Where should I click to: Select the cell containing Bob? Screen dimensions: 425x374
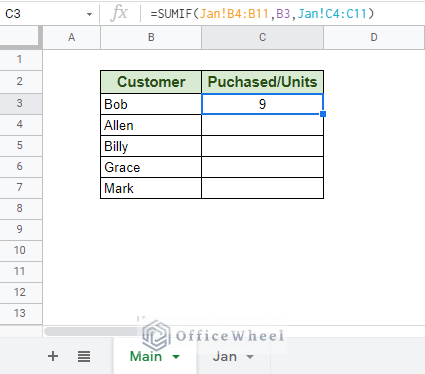point(151,104)
